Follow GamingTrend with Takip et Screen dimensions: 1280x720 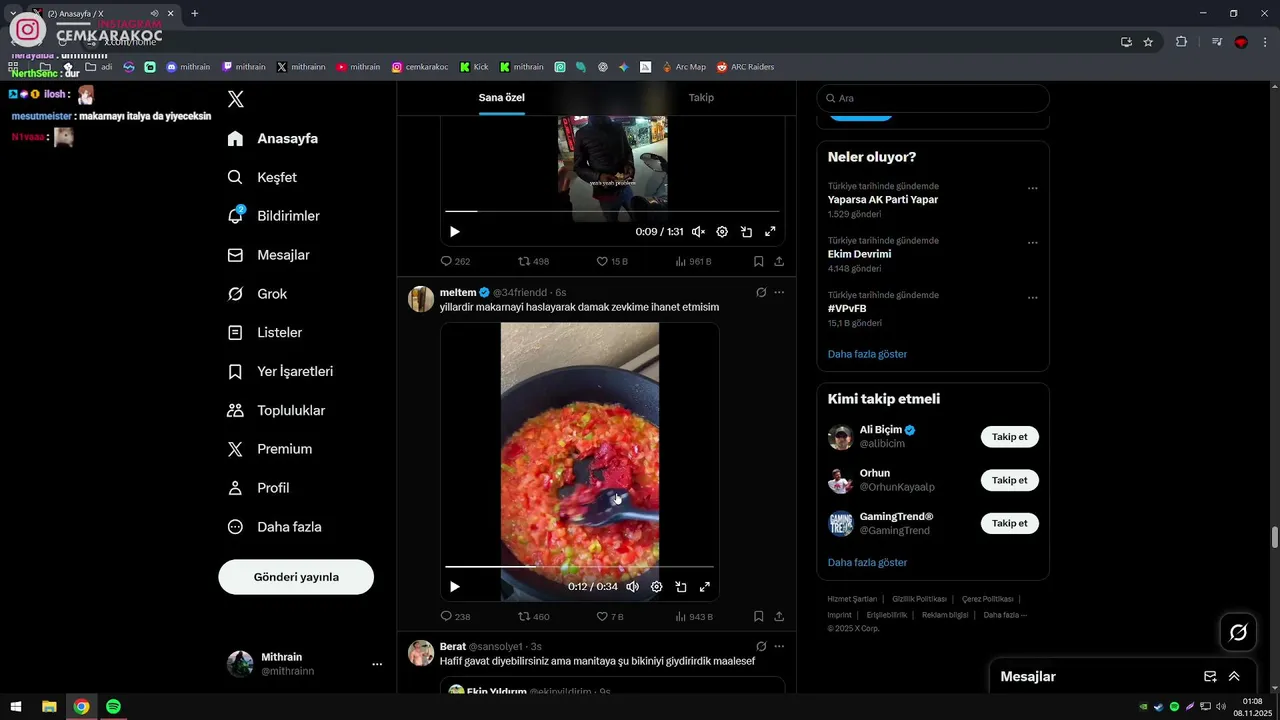click(x=1010, y=523)
